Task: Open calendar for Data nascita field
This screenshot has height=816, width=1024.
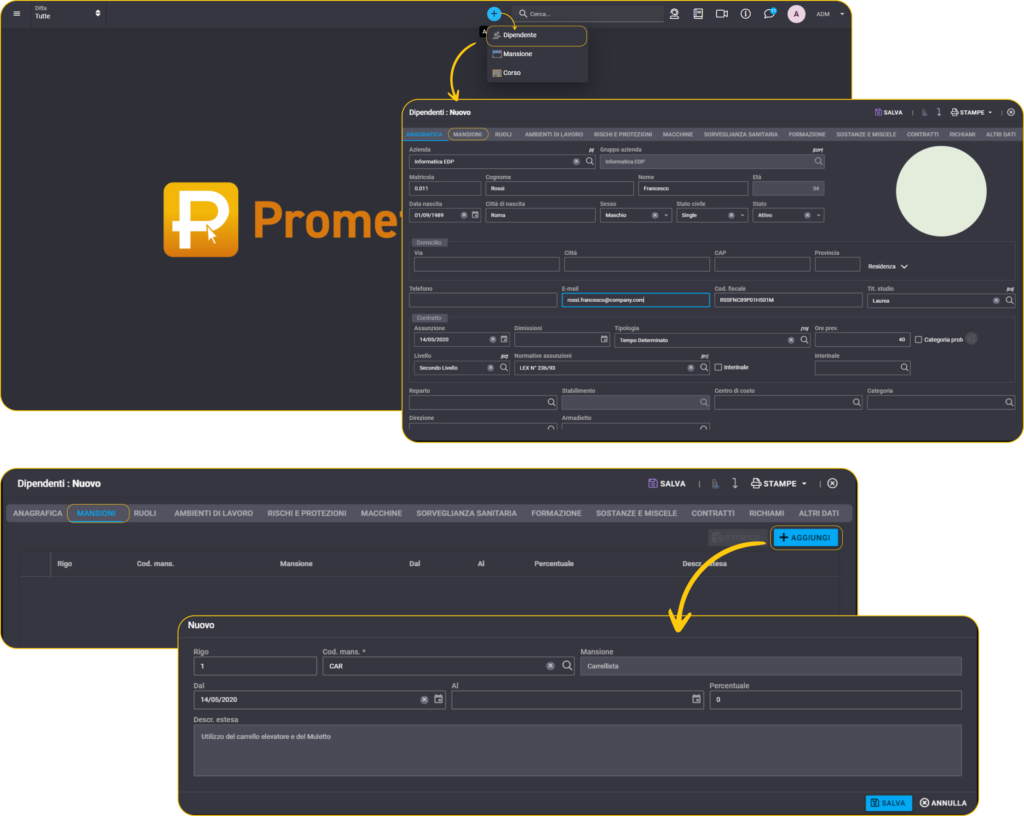Action: 475,215
